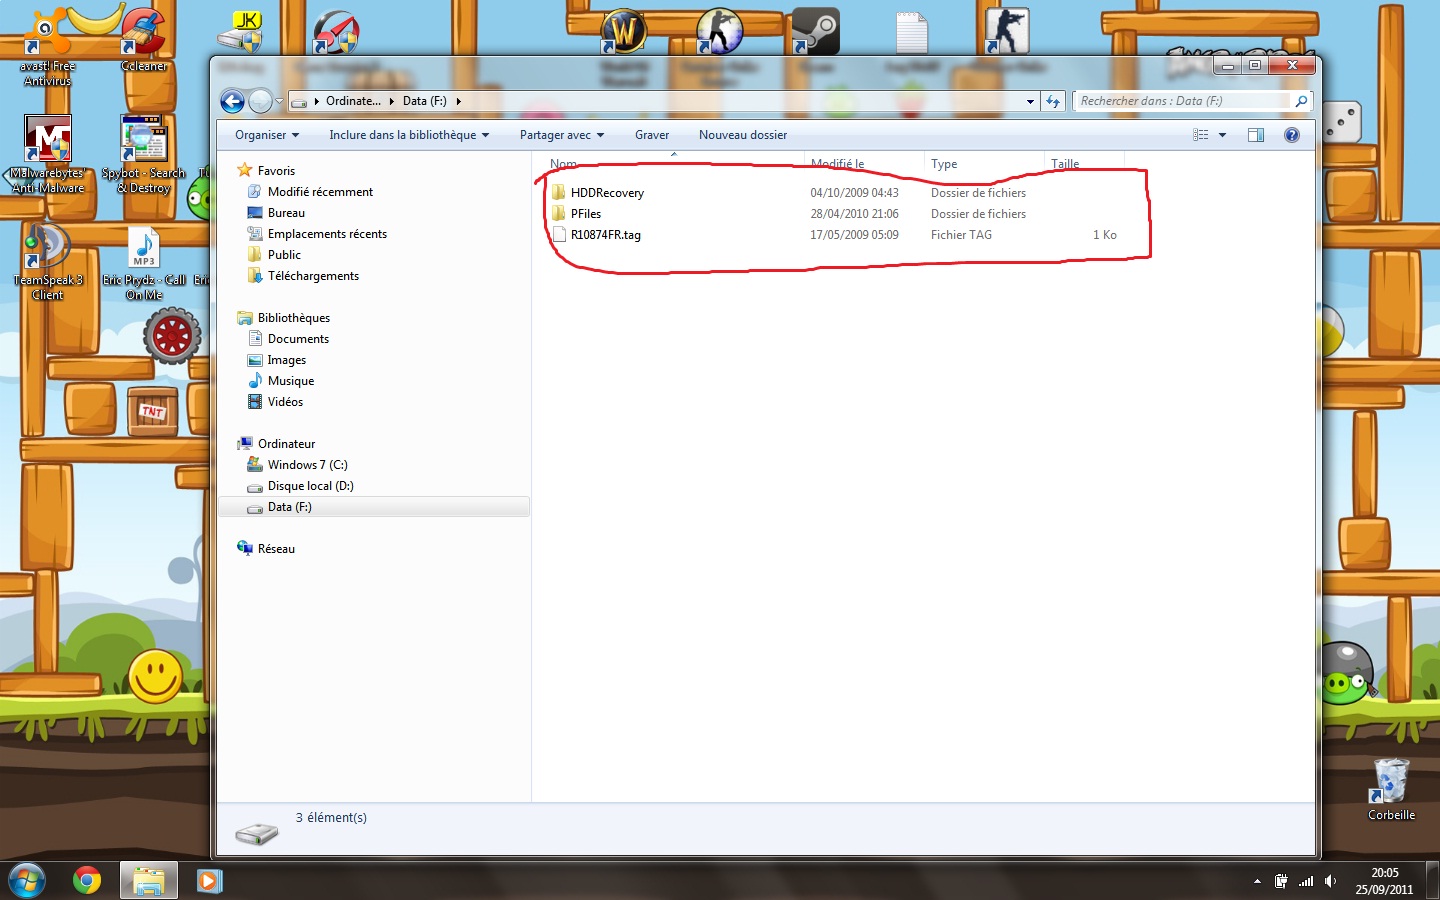Click Modifié récemment in Favoris

tap(320, 192)
